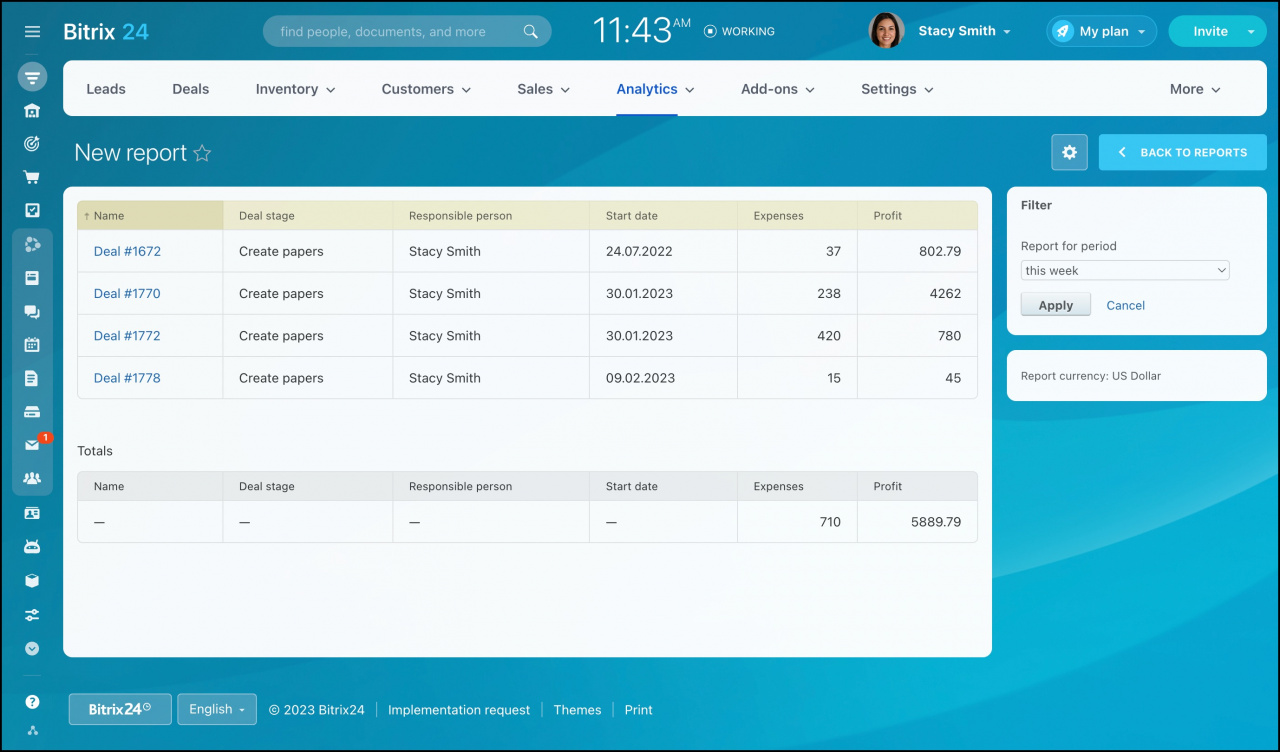
Task: Open the shopping cart icon in the sidebar
Action: pyautogui.click(x=32, y=177)
